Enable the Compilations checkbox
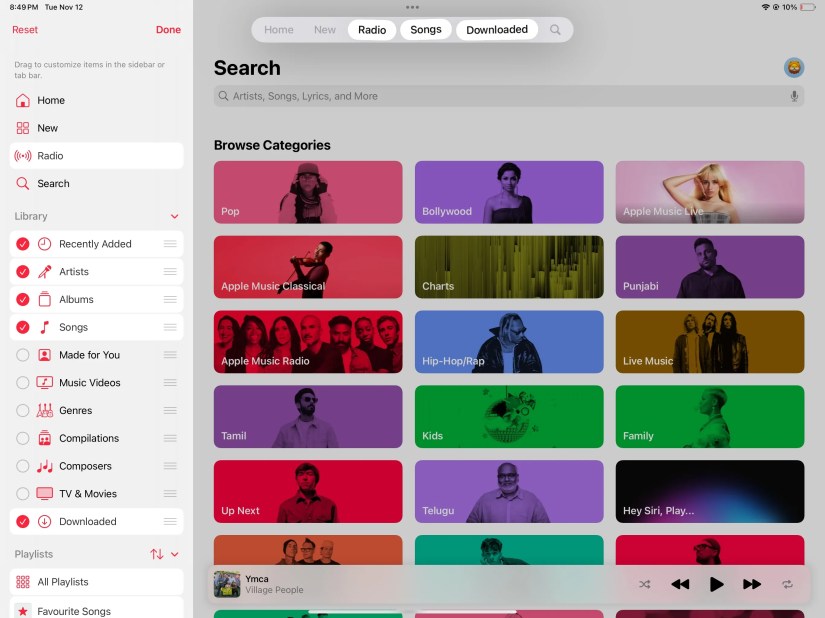This screenshot has height=618, width=825. point(23,438)
